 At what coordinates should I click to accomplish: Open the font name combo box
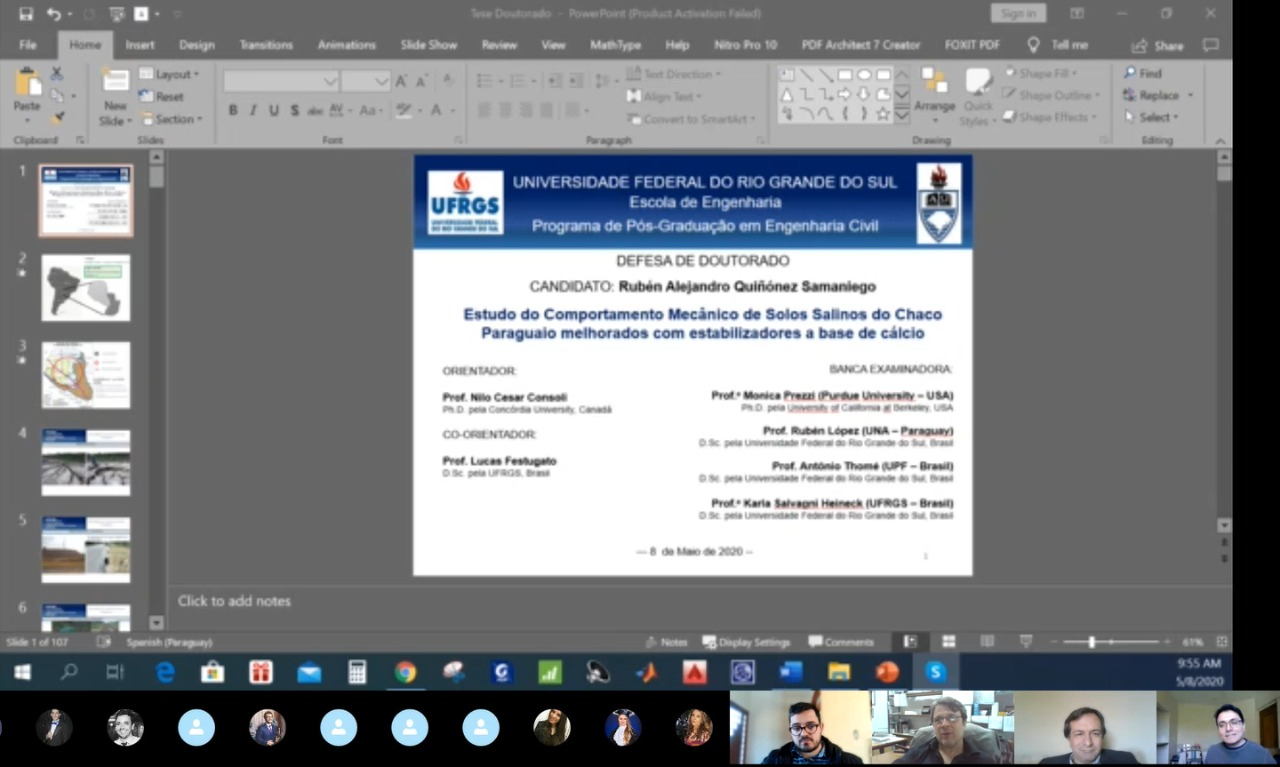281,81
